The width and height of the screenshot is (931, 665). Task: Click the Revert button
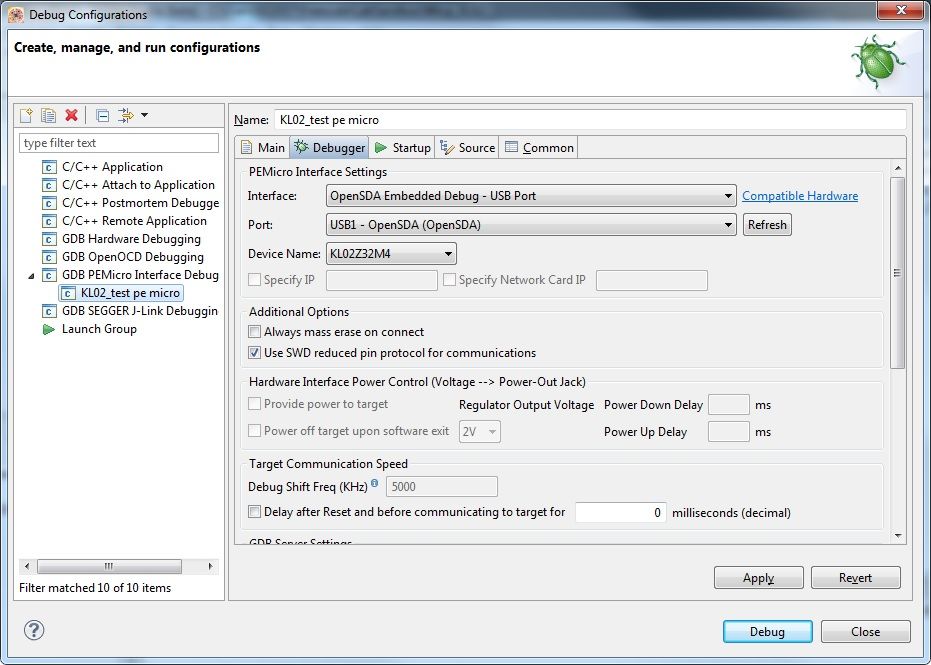pos(855,578)
